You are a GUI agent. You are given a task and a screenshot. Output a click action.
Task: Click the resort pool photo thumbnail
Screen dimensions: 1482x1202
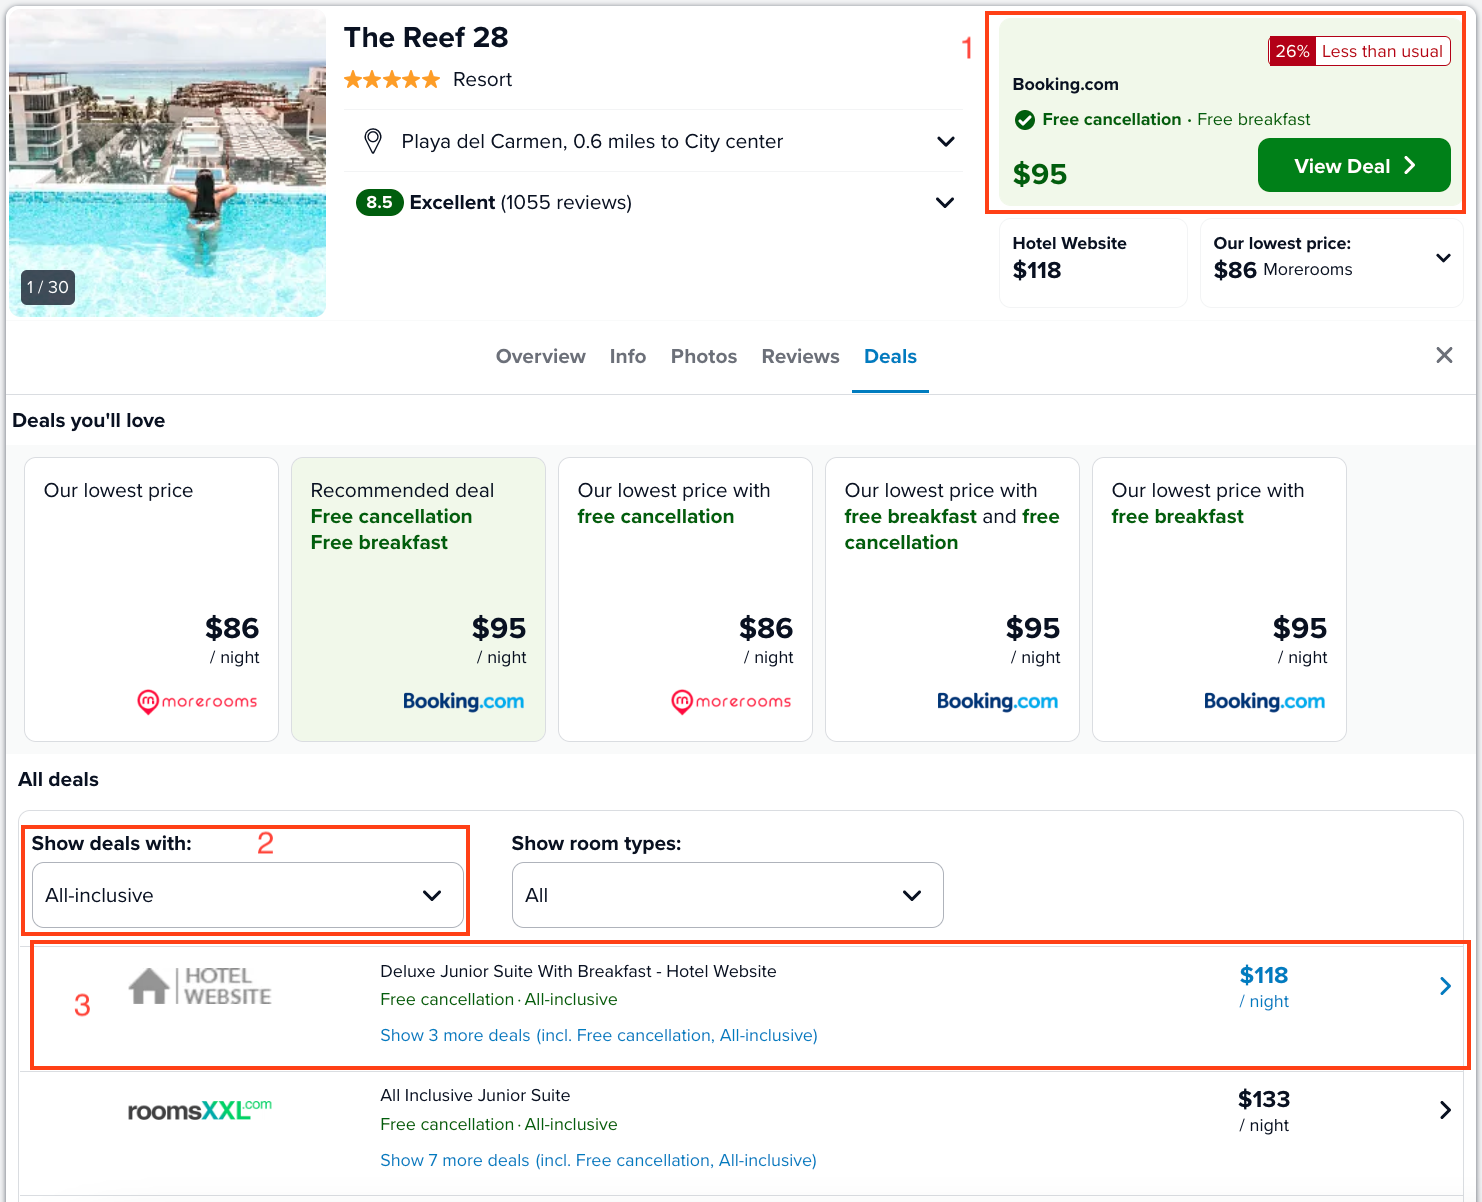167,164
